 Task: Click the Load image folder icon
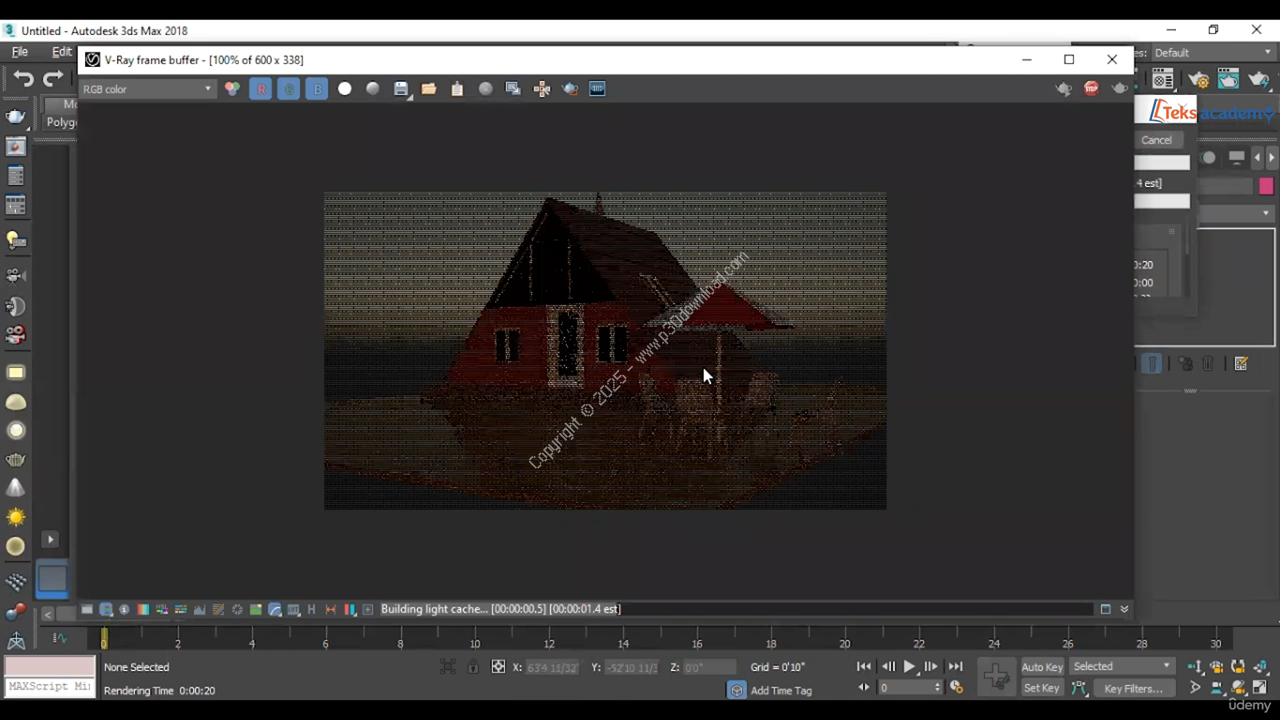coord(429,89)
